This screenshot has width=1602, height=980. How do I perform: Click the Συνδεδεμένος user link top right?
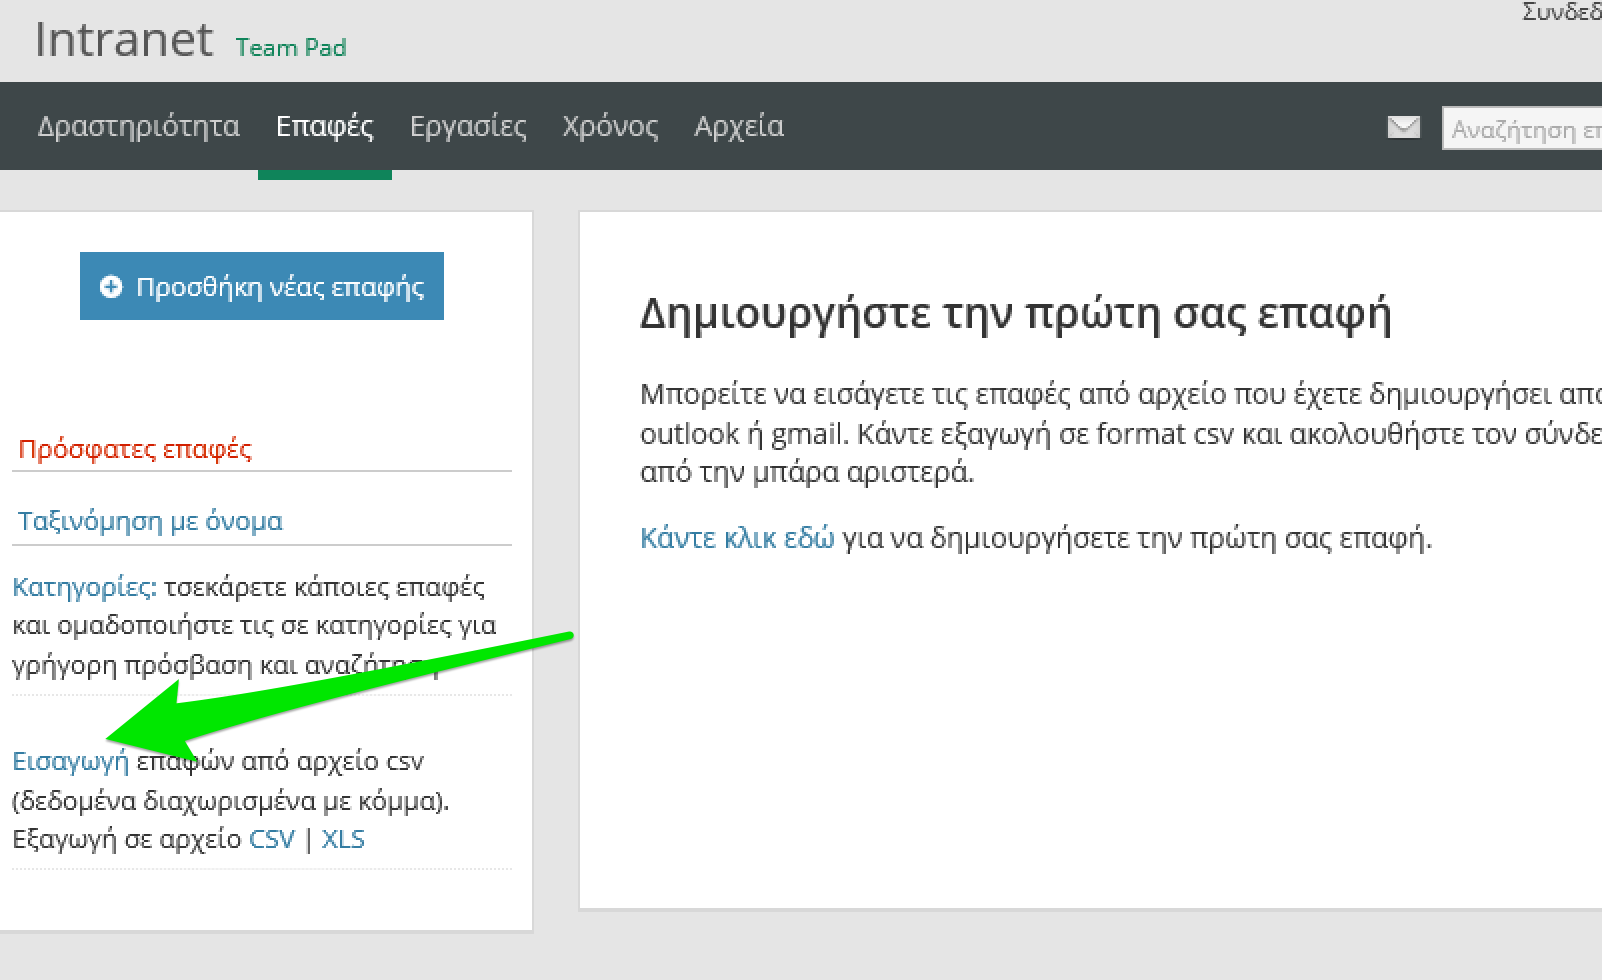pyautogui.click(x=1560, y=12)
